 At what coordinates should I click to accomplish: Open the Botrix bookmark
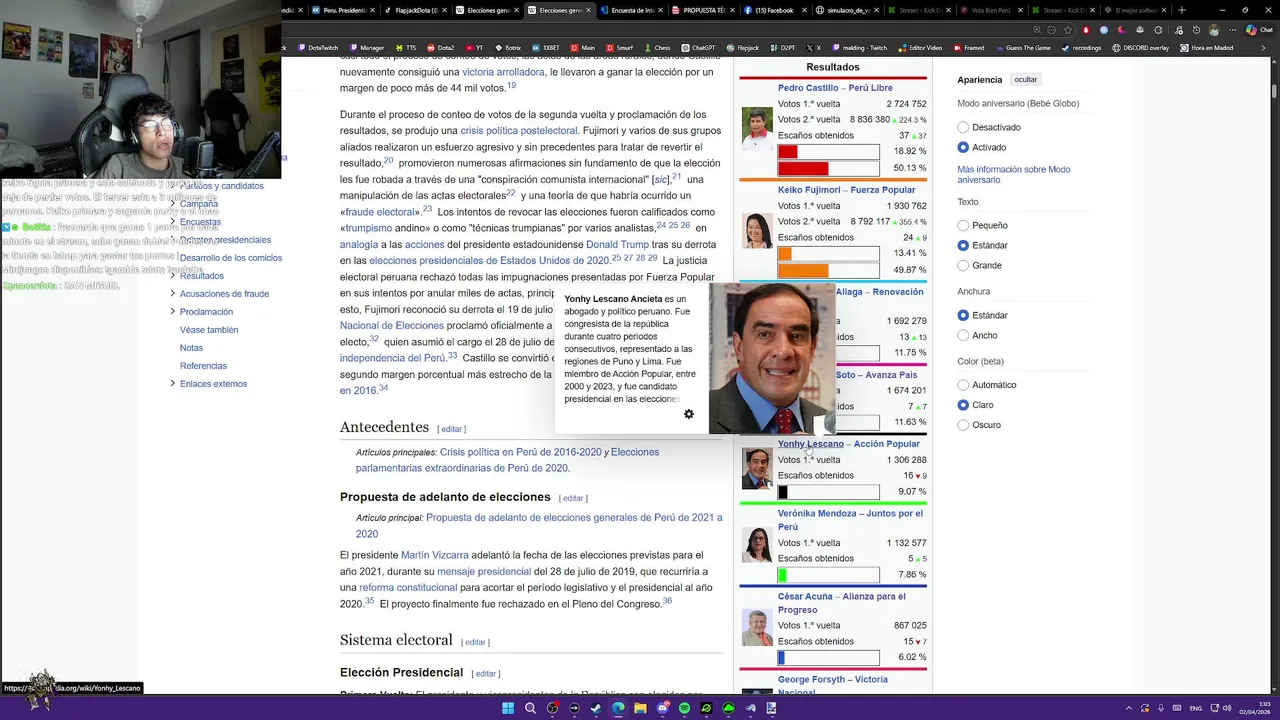coord(507,48)
